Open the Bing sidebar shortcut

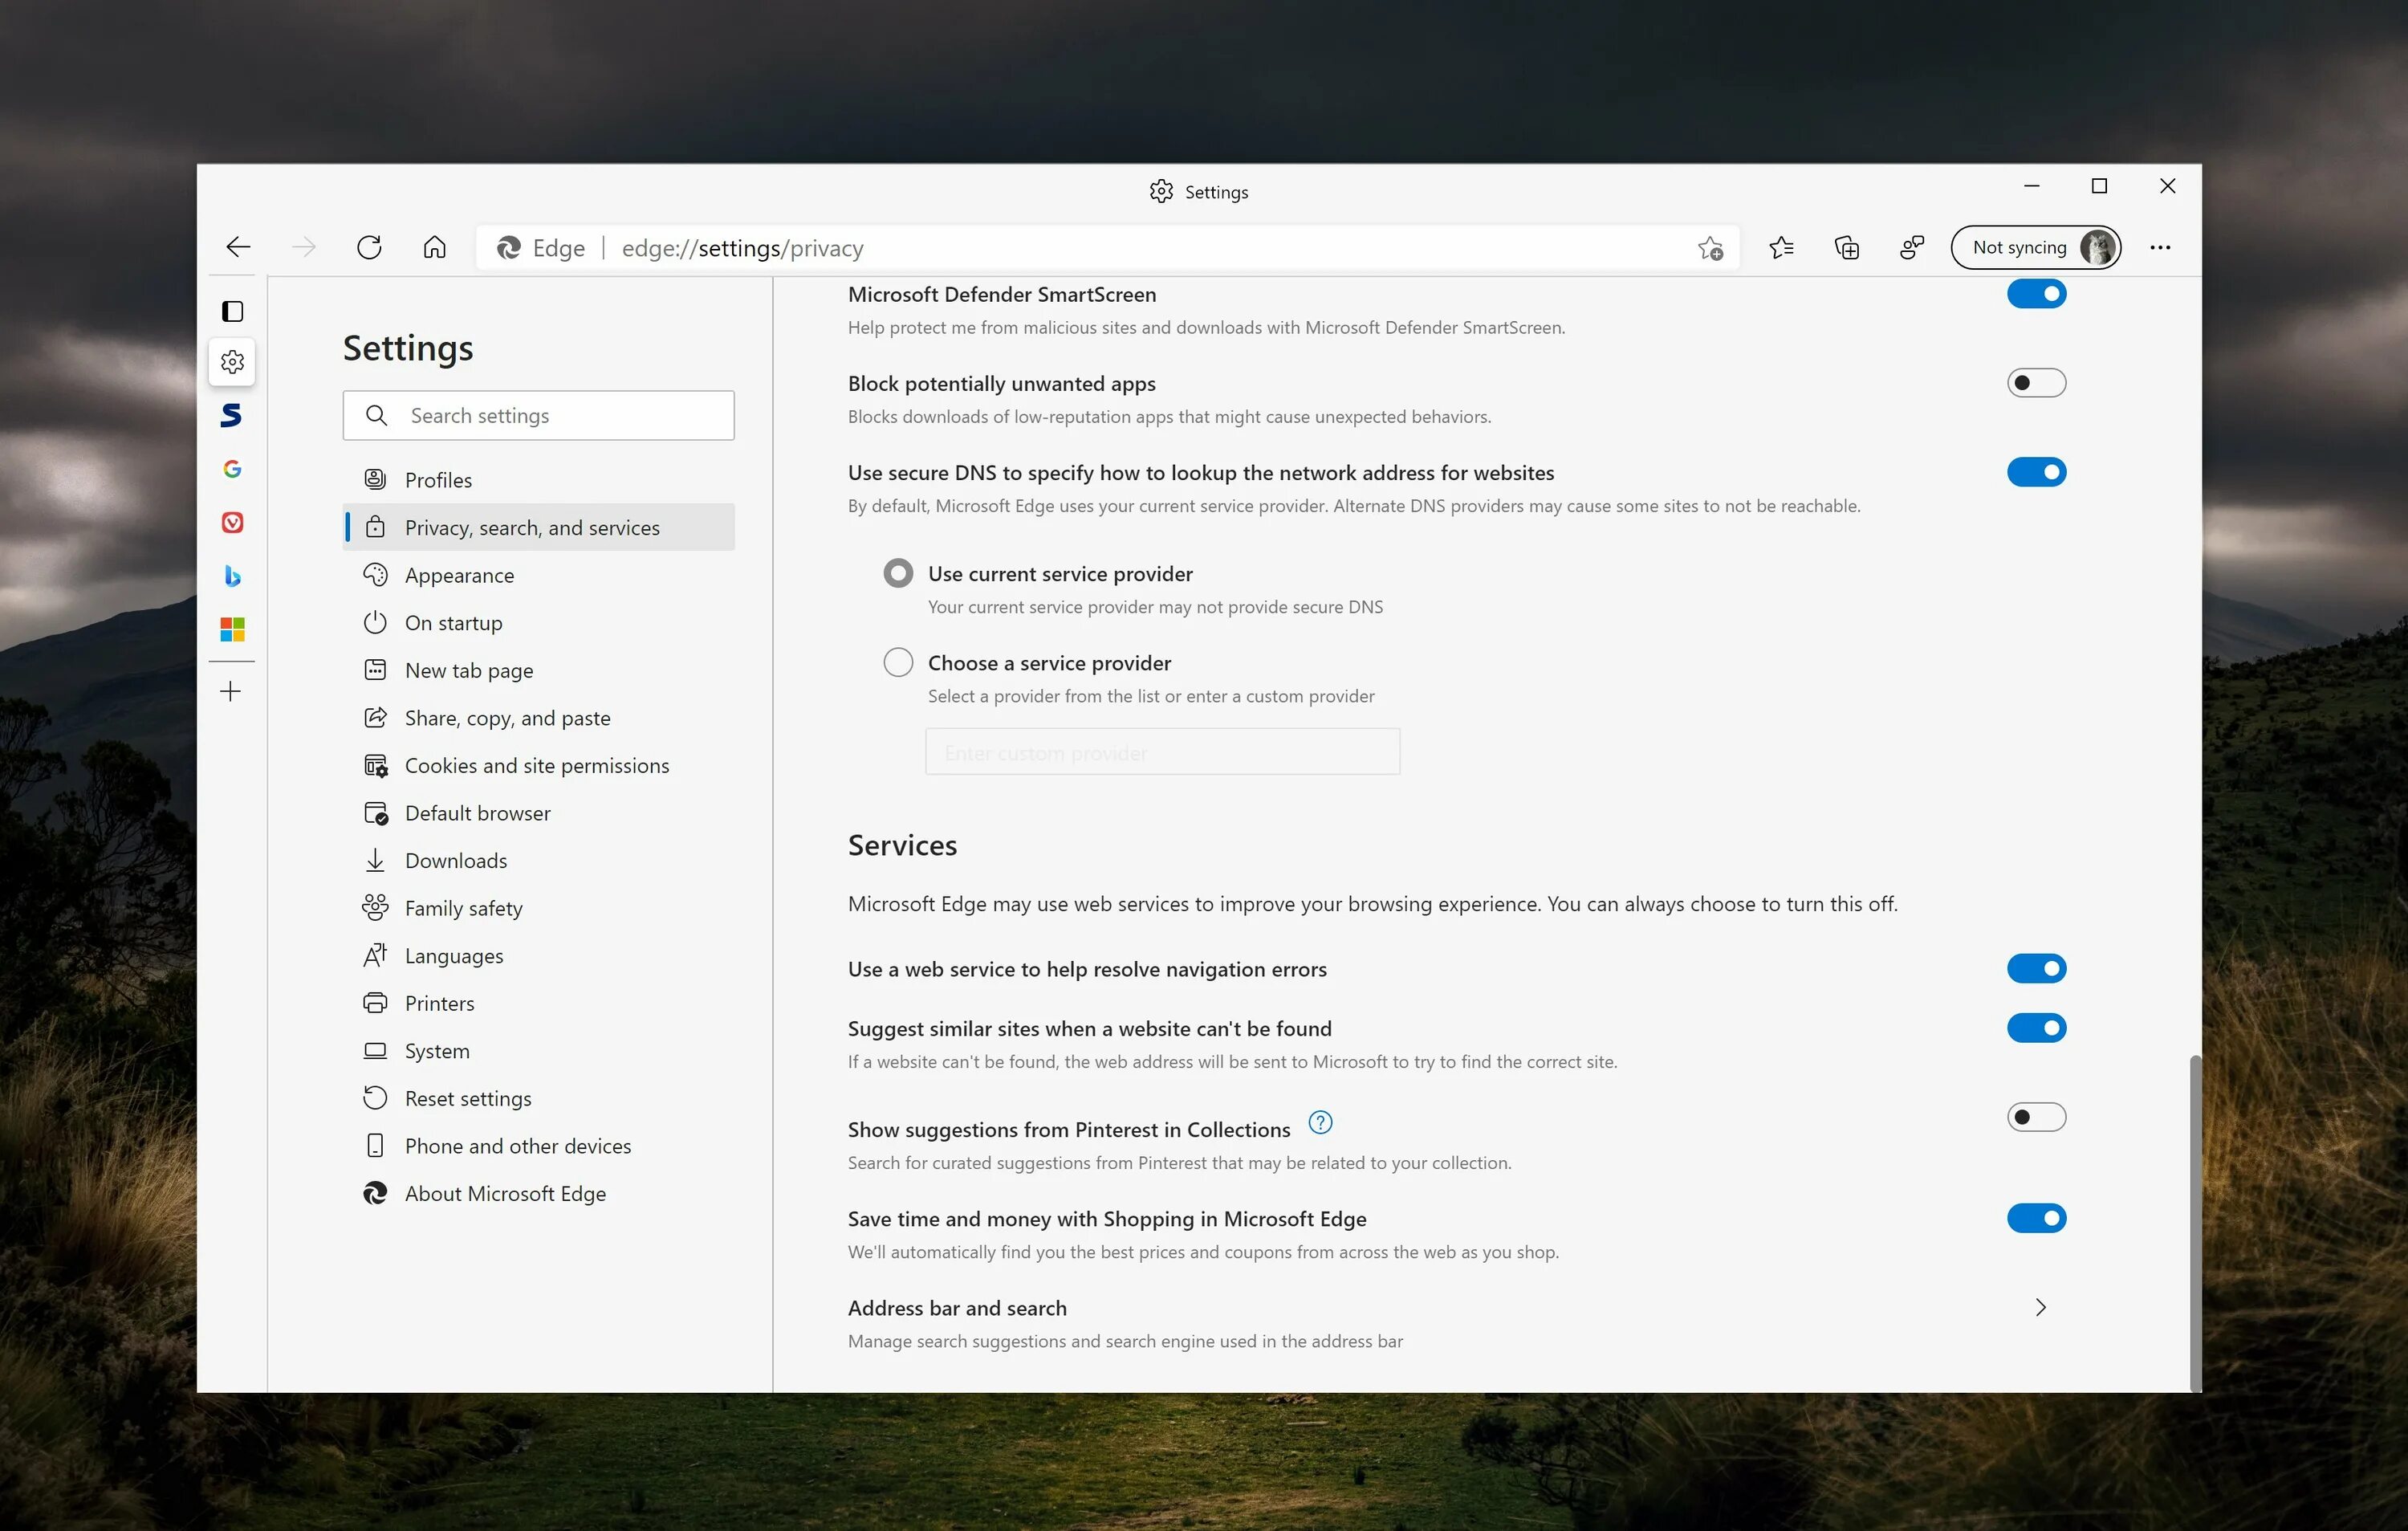(232, 576)
